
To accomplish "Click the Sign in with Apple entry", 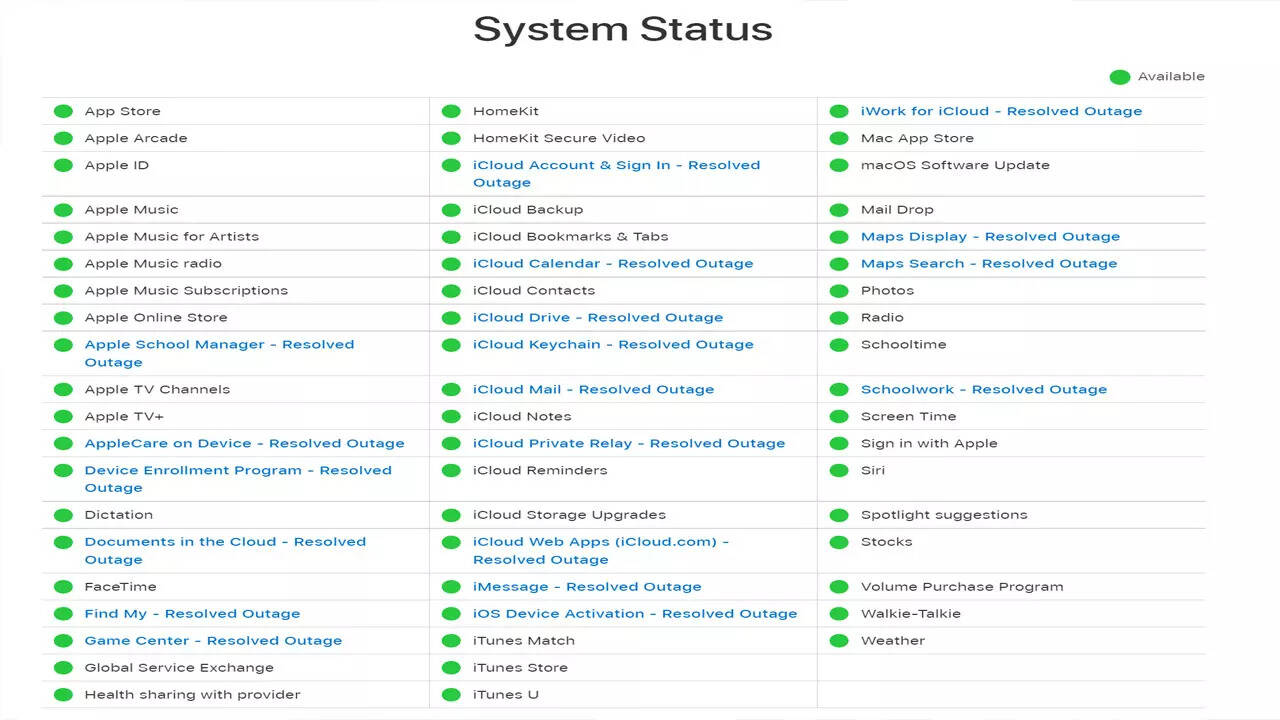I will (x=929, y=444).
